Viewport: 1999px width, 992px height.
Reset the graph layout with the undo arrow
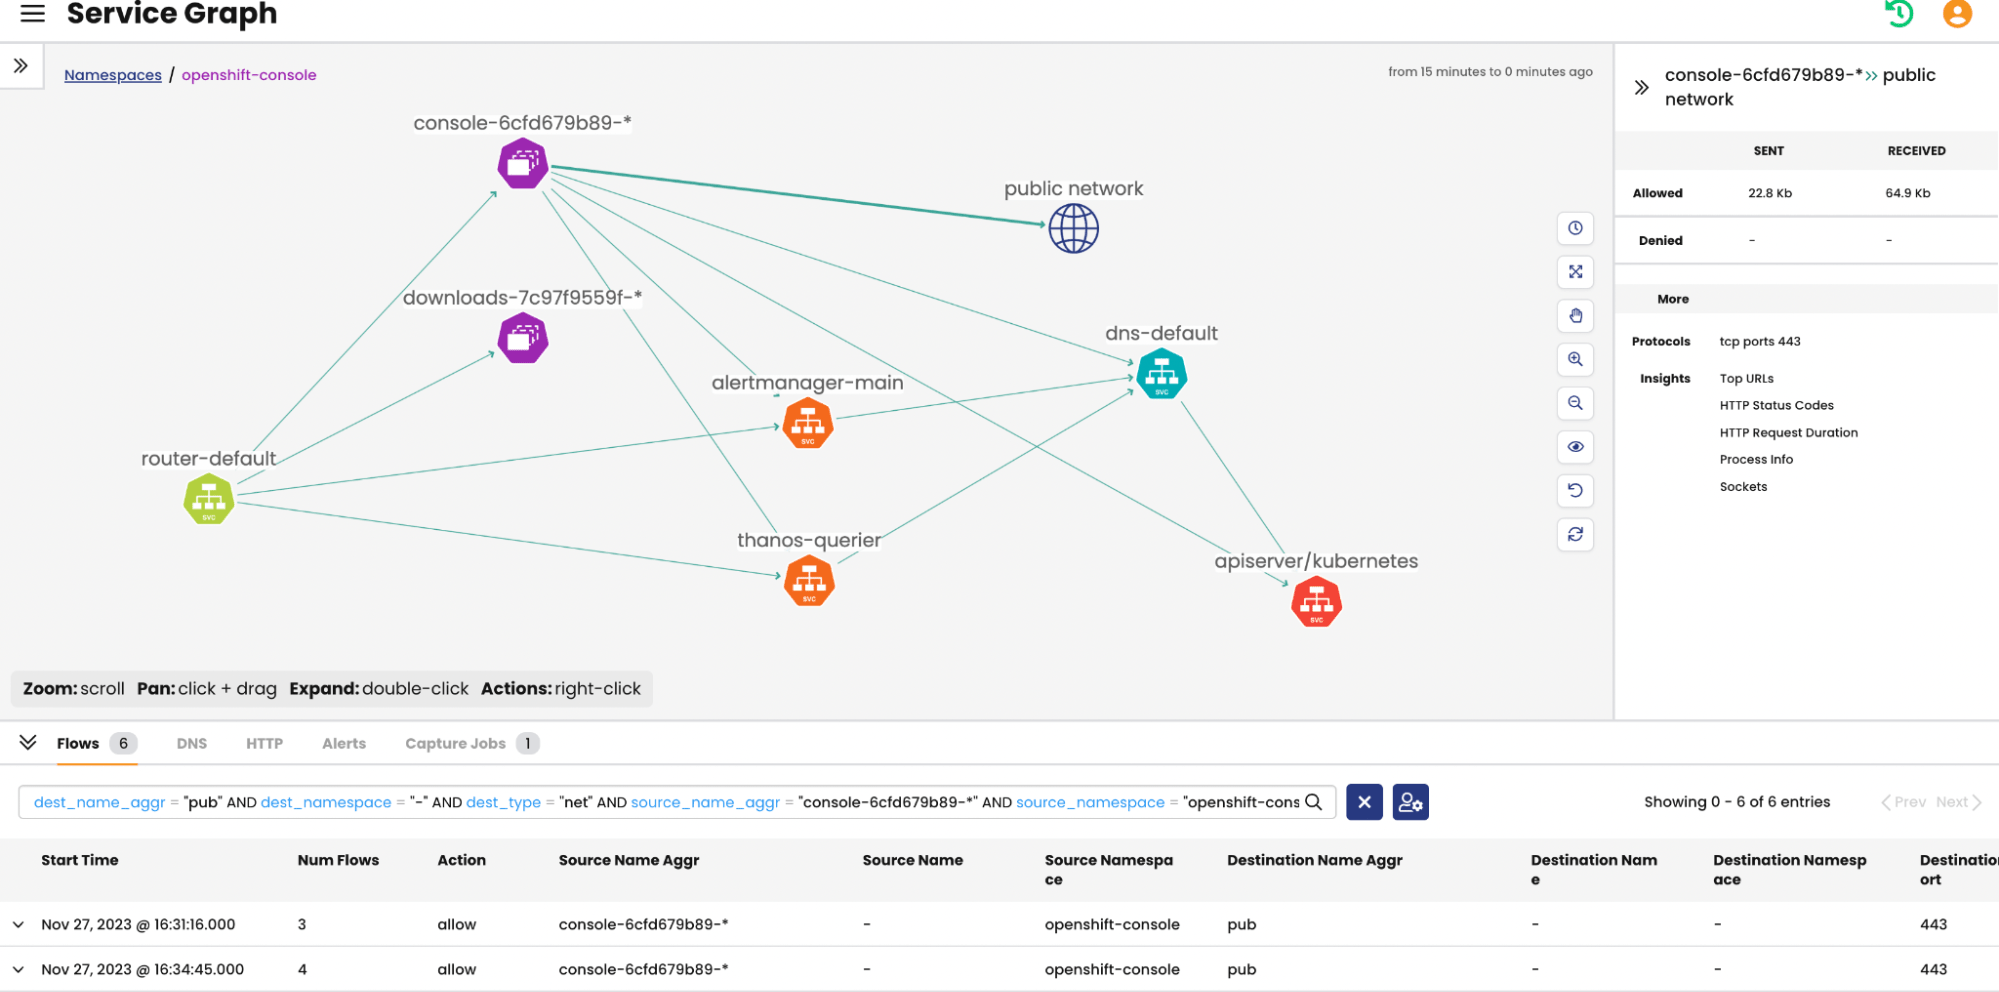pos(1575,490)
